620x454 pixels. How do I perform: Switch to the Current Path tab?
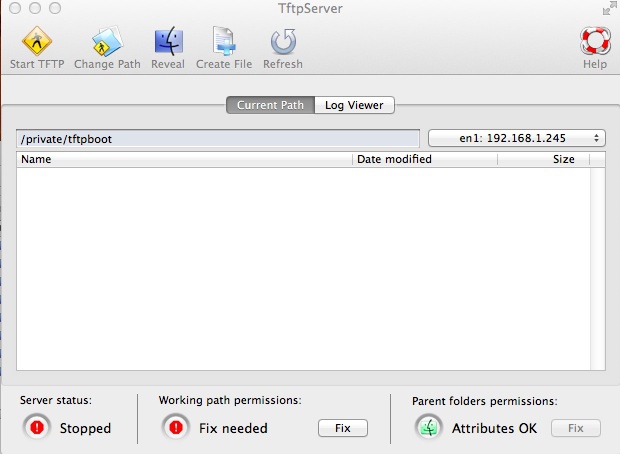coord(270,105)
